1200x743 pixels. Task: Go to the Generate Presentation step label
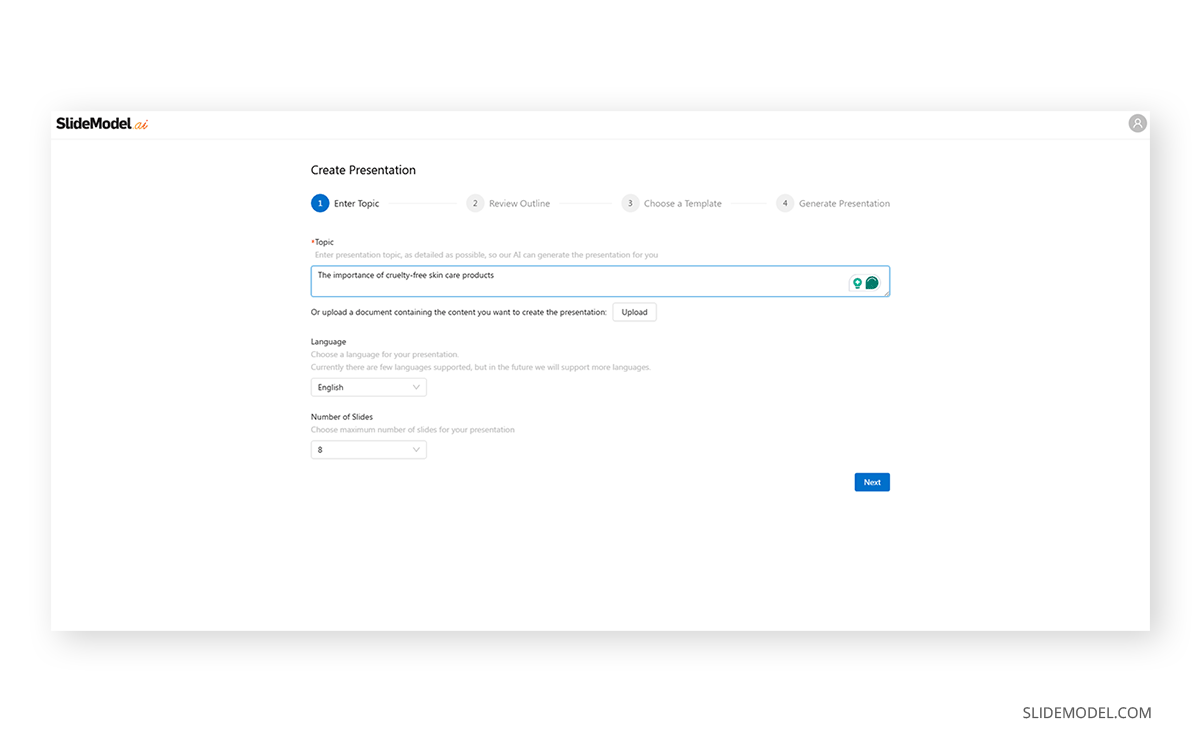(844, 203)
